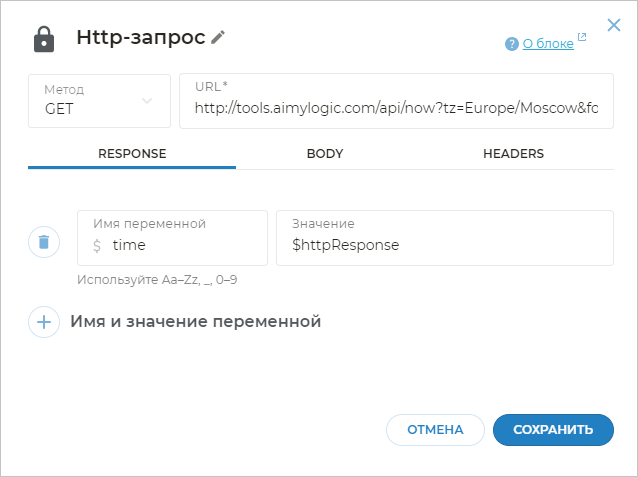Image resolution: width=638 pixels, height=477 pixels.
Task: Select the HEADERS tab
Action: [513, 154]
